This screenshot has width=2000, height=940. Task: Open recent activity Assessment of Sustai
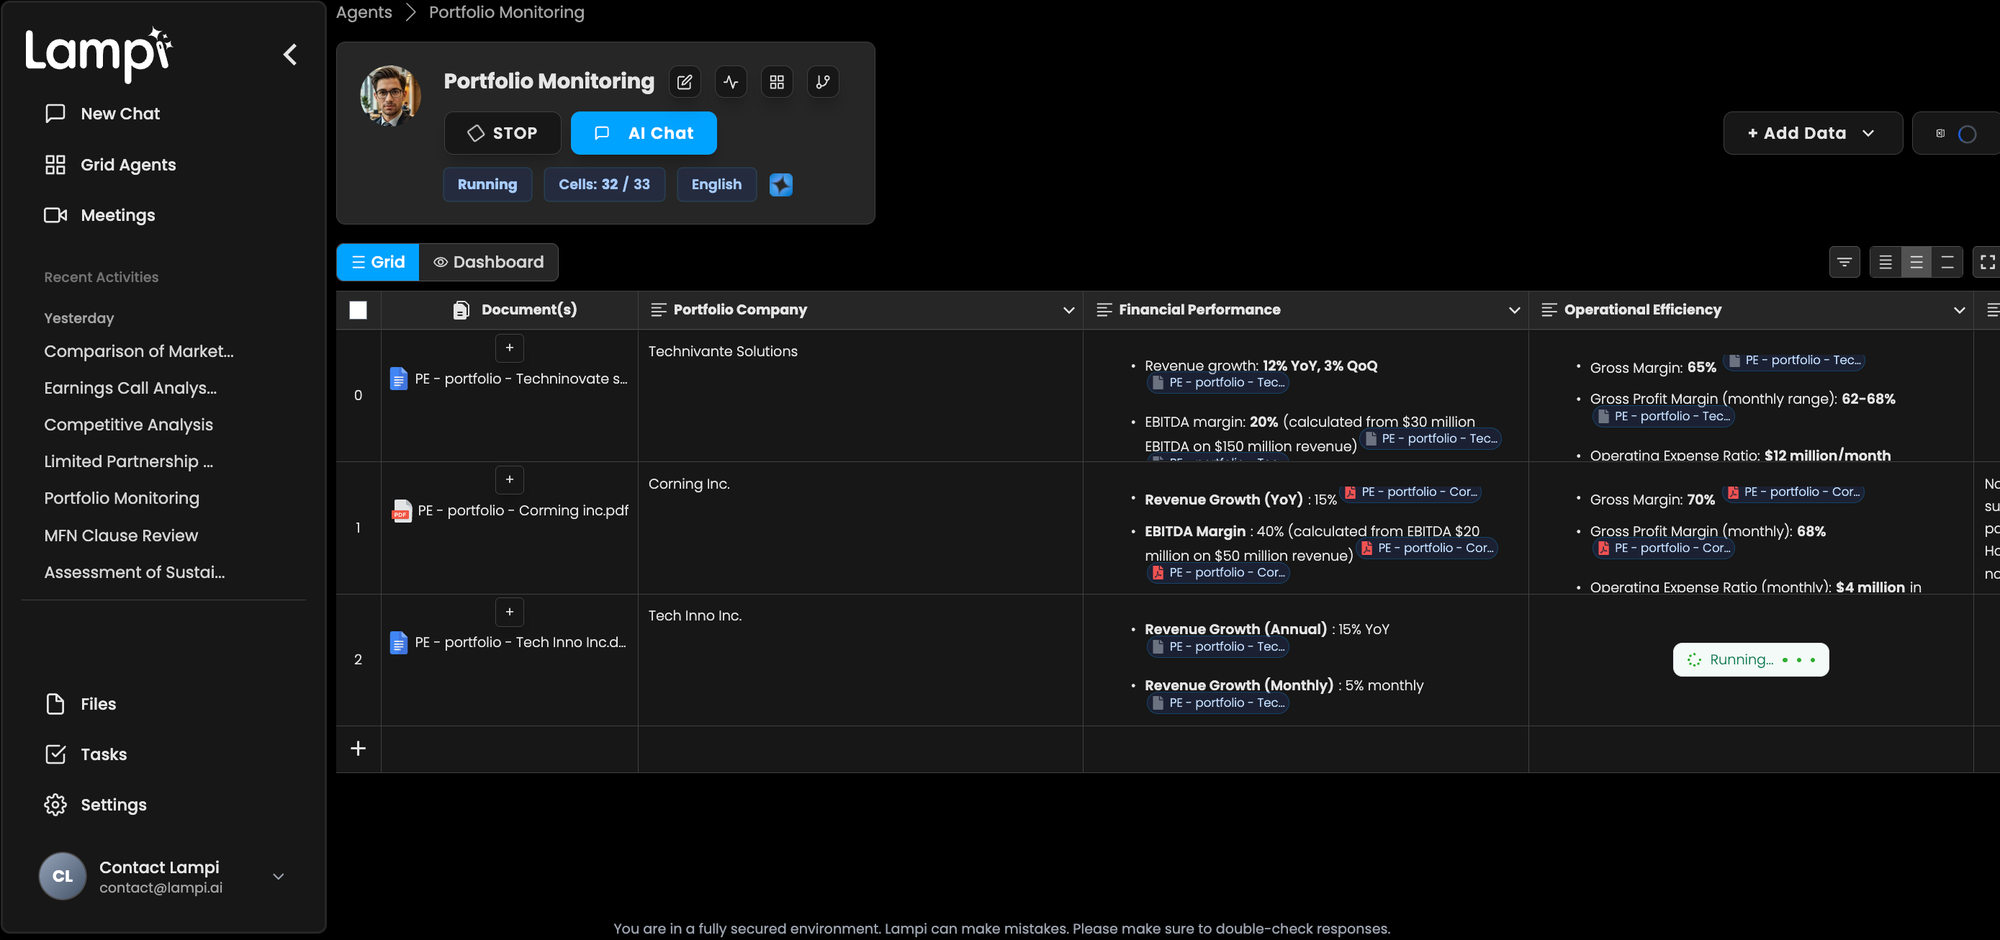[x=134, y=572]
